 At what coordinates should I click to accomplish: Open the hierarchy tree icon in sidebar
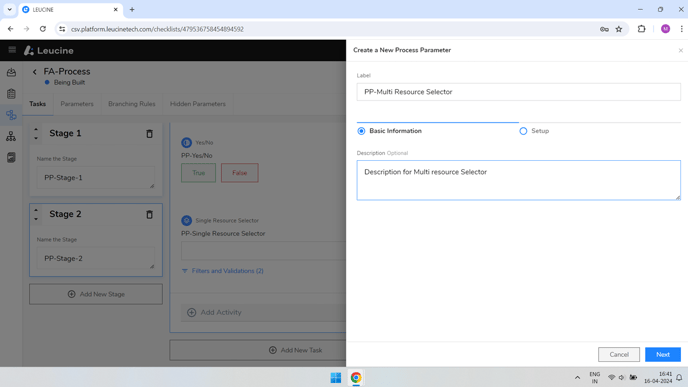(11, 136)
